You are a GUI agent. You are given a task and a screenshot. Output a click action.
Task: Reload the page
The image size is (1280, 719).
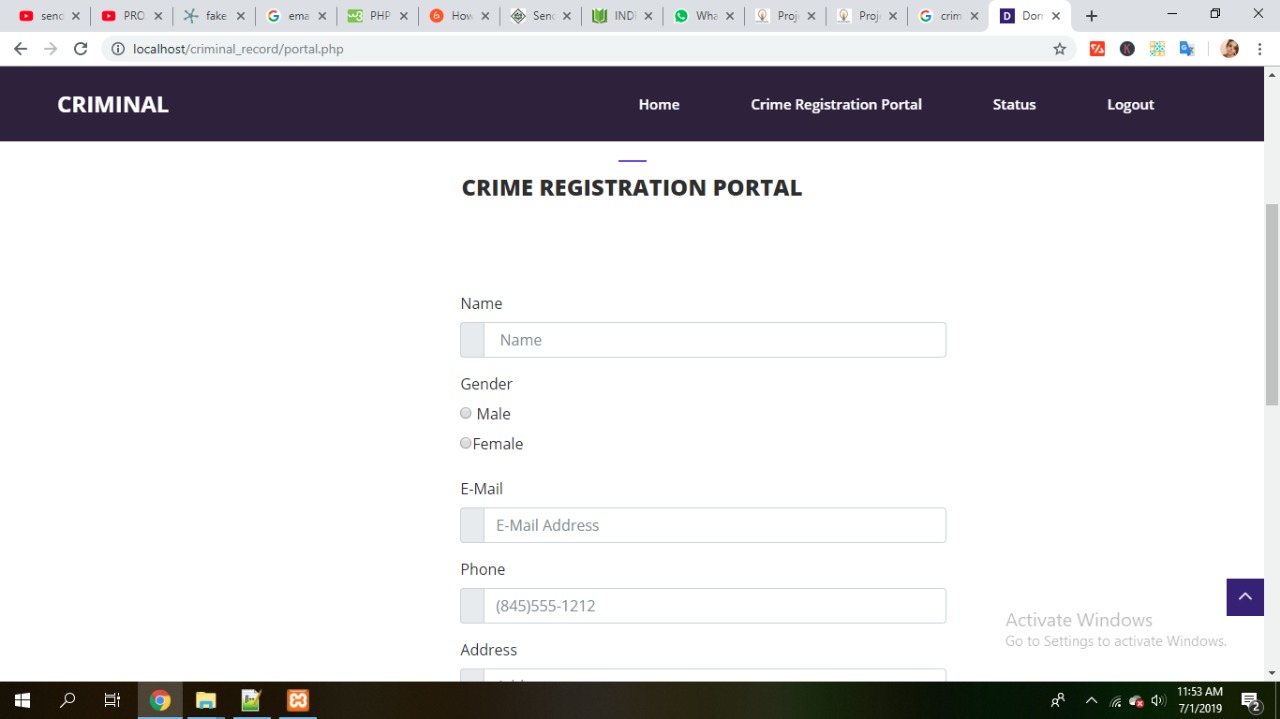click(x=81, y=49)
